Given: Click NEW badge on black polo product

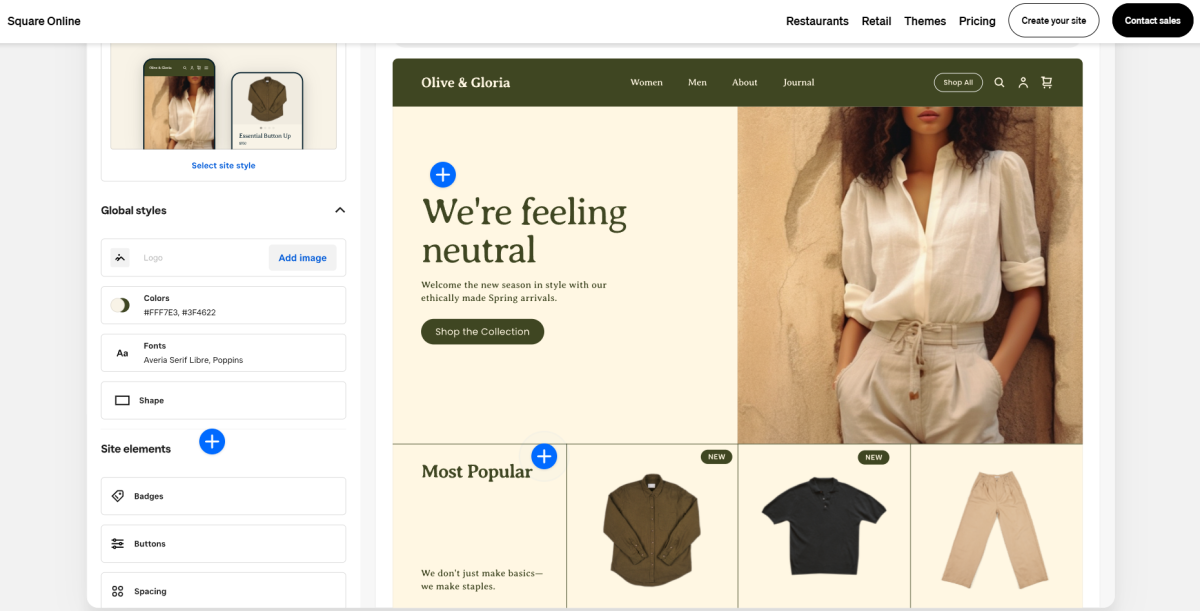Looking at the screenshot, I should coord(874,457).
